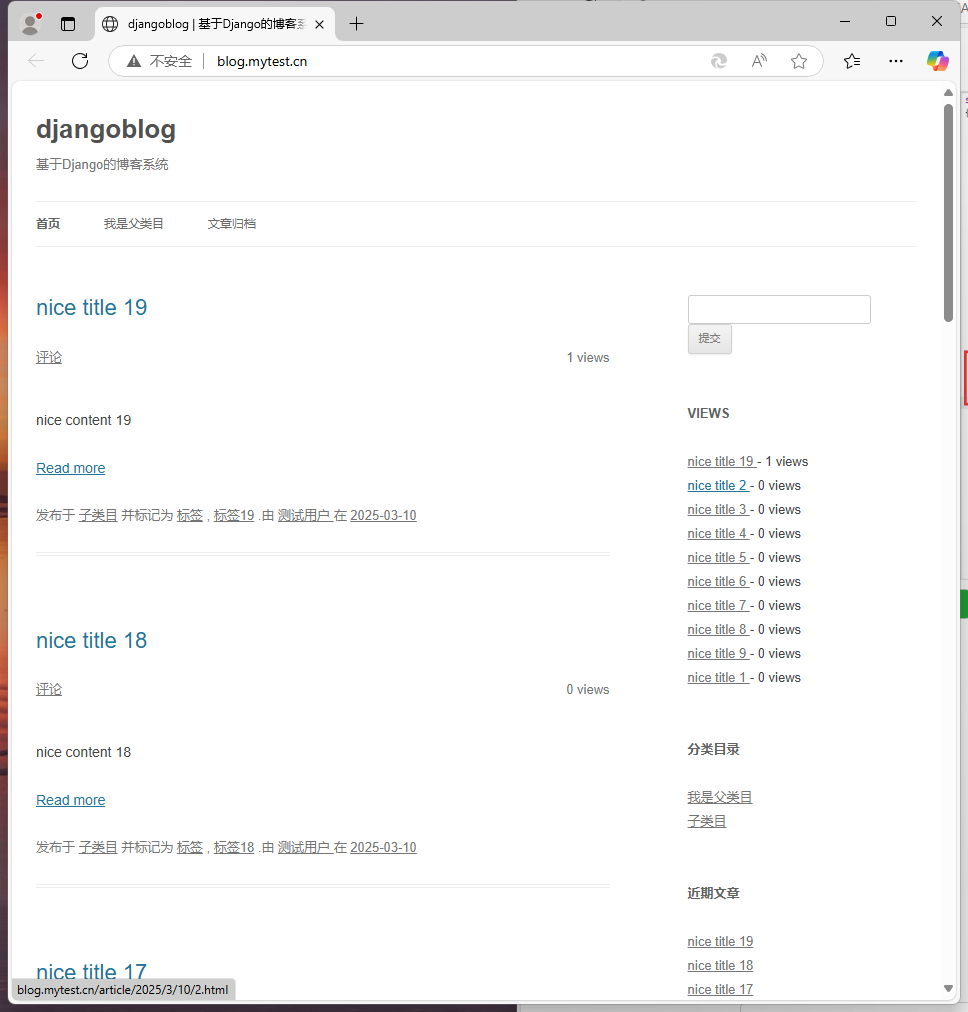This screenshot has height=1012, width=968.
Task: Click the scrollbar down arrow
Action: tap(948, 988)
